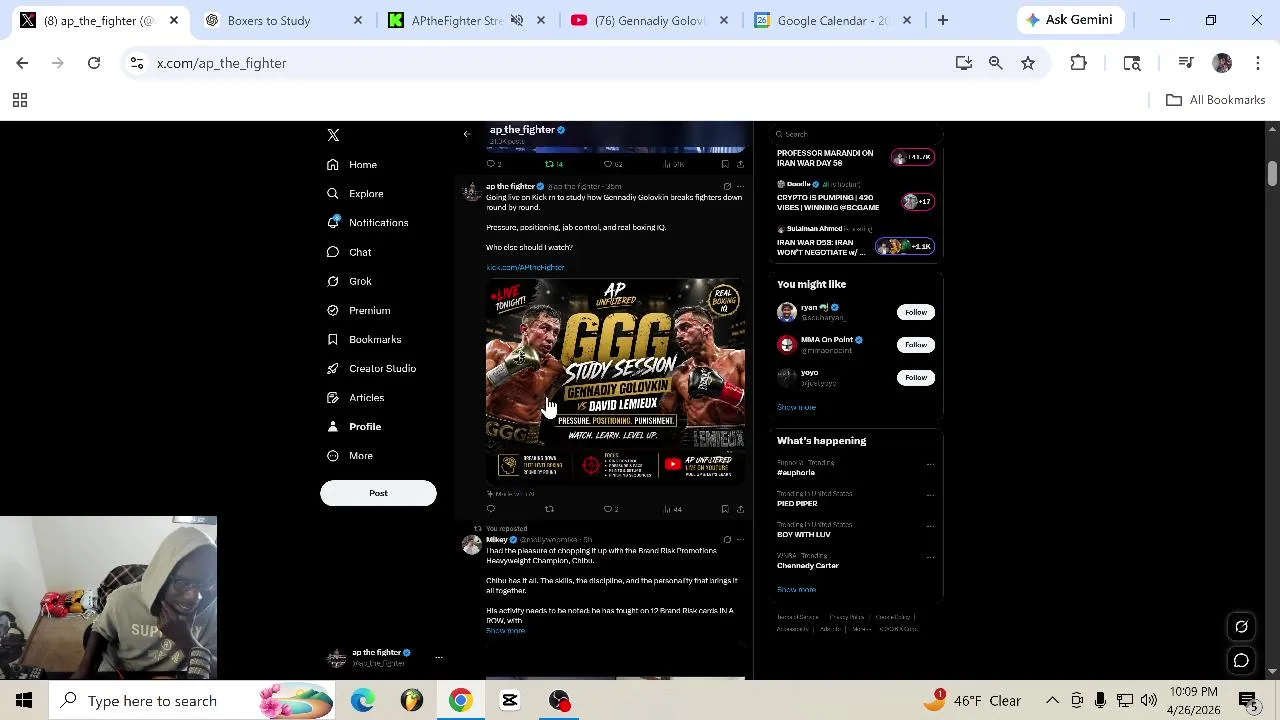This screenshot has height=720, width=1280.
Task: Open Grok in the X sidebar
Action: (x=349, y=281)
